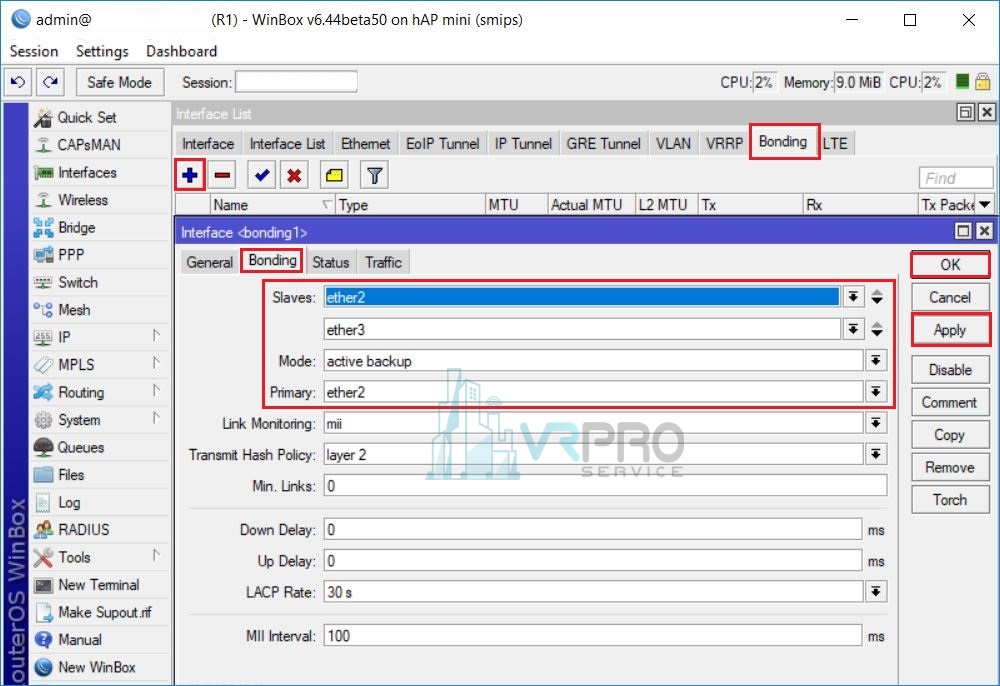Open the ether2 slave dropdown arrow
This screenshot has width=1000, height=686.
coord(853,296)
